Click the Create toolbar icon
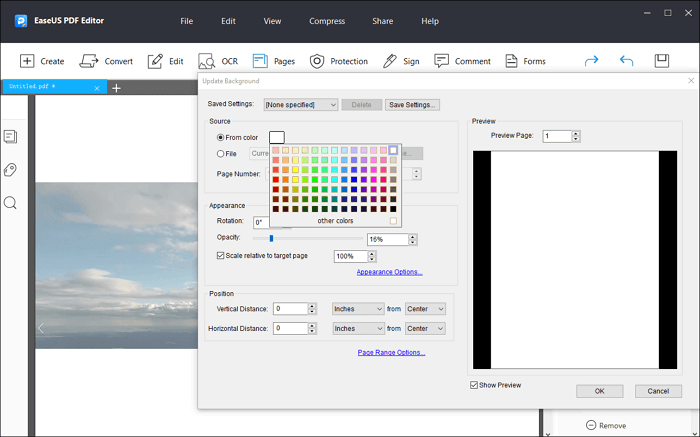The image size is (700, 437). [x=27, y=61]
